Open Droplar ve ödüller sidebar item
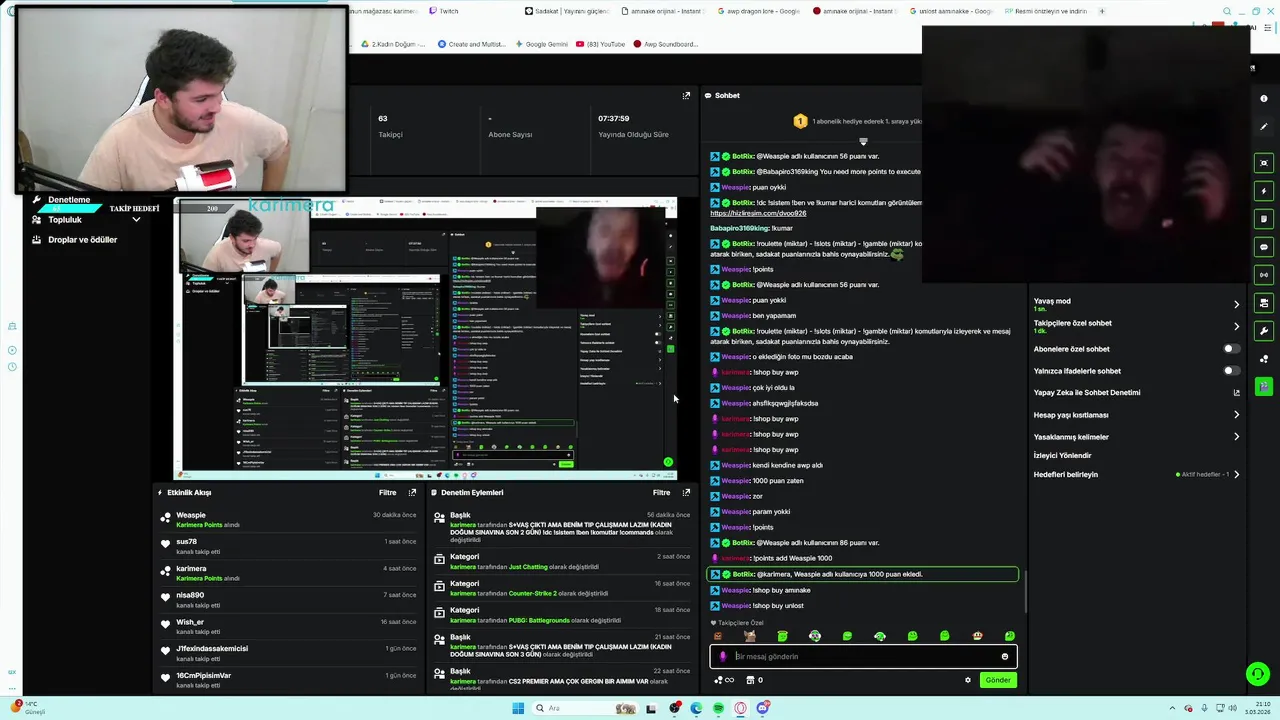 pyautogui.click(x=75, y=240)
